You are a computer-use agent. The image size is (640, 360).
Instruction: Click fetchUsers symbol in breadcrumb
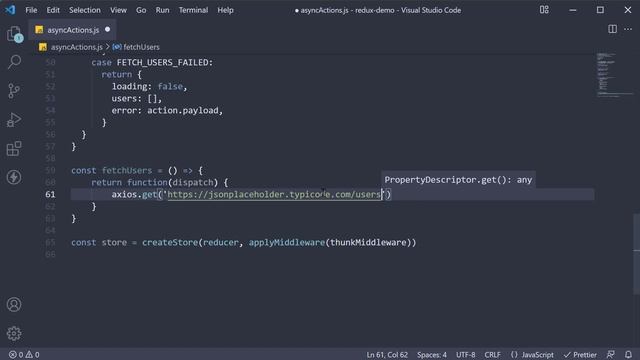click(141, 47)
